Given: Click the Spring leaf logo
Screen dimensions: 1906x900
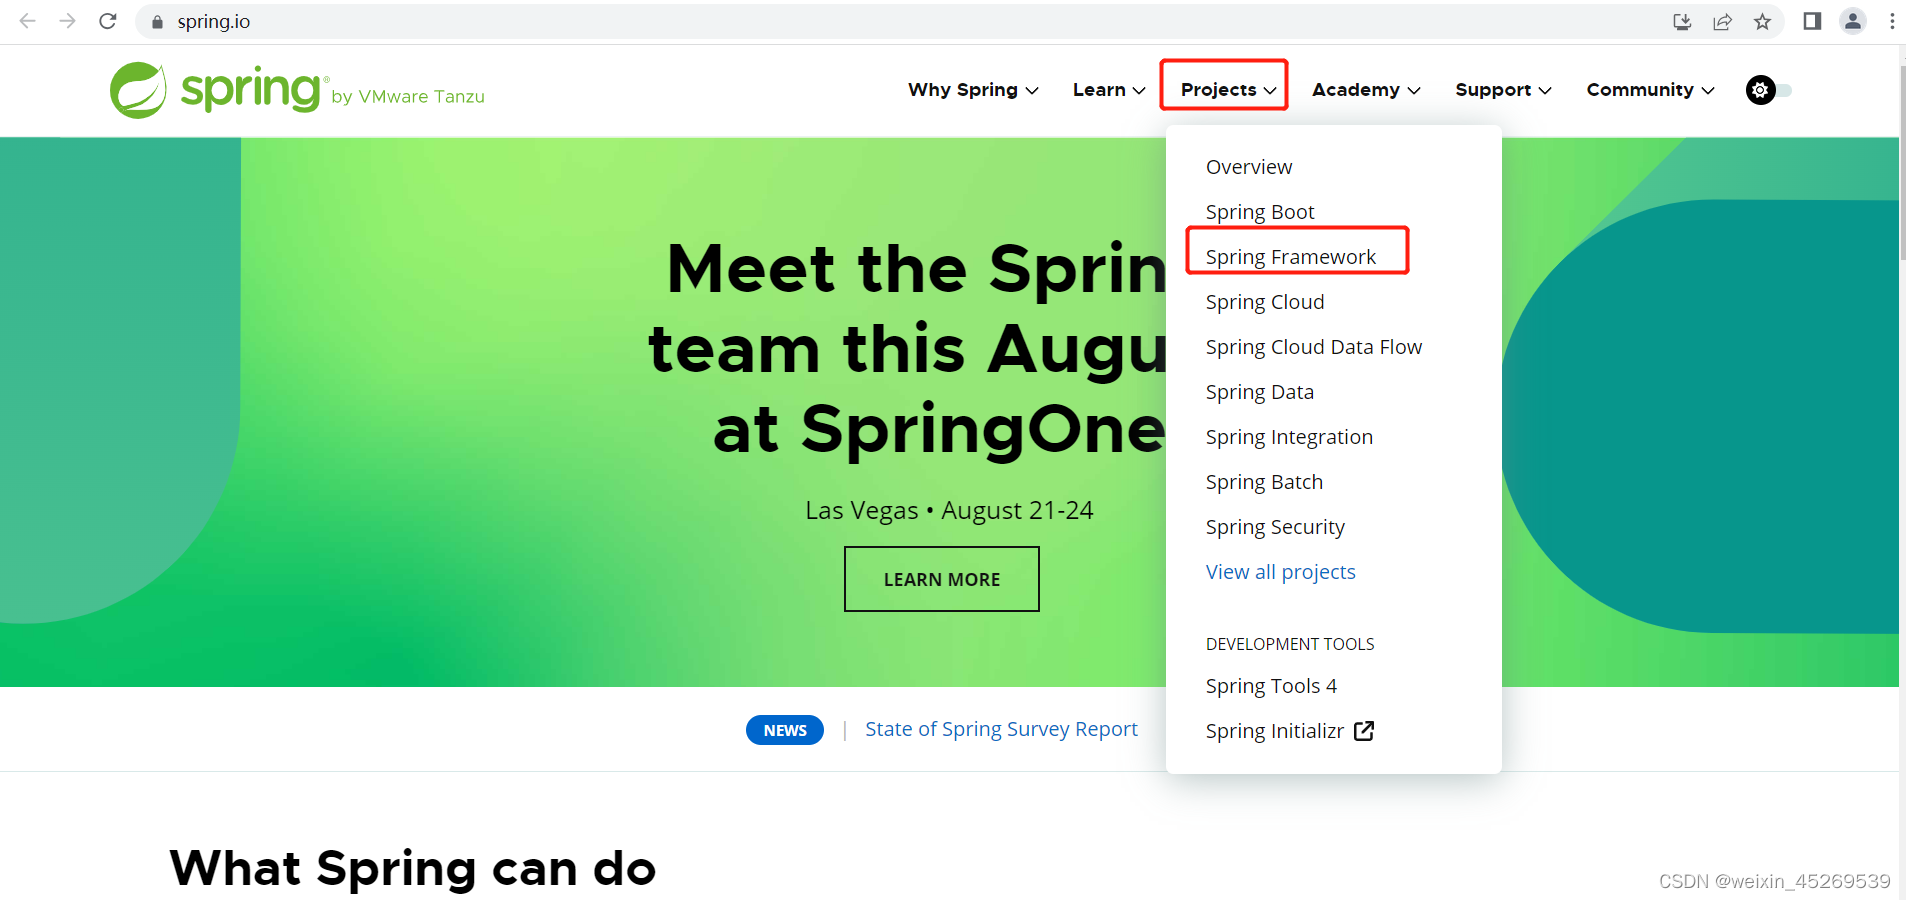Looking at the screenshot, I should coord(140,89).
